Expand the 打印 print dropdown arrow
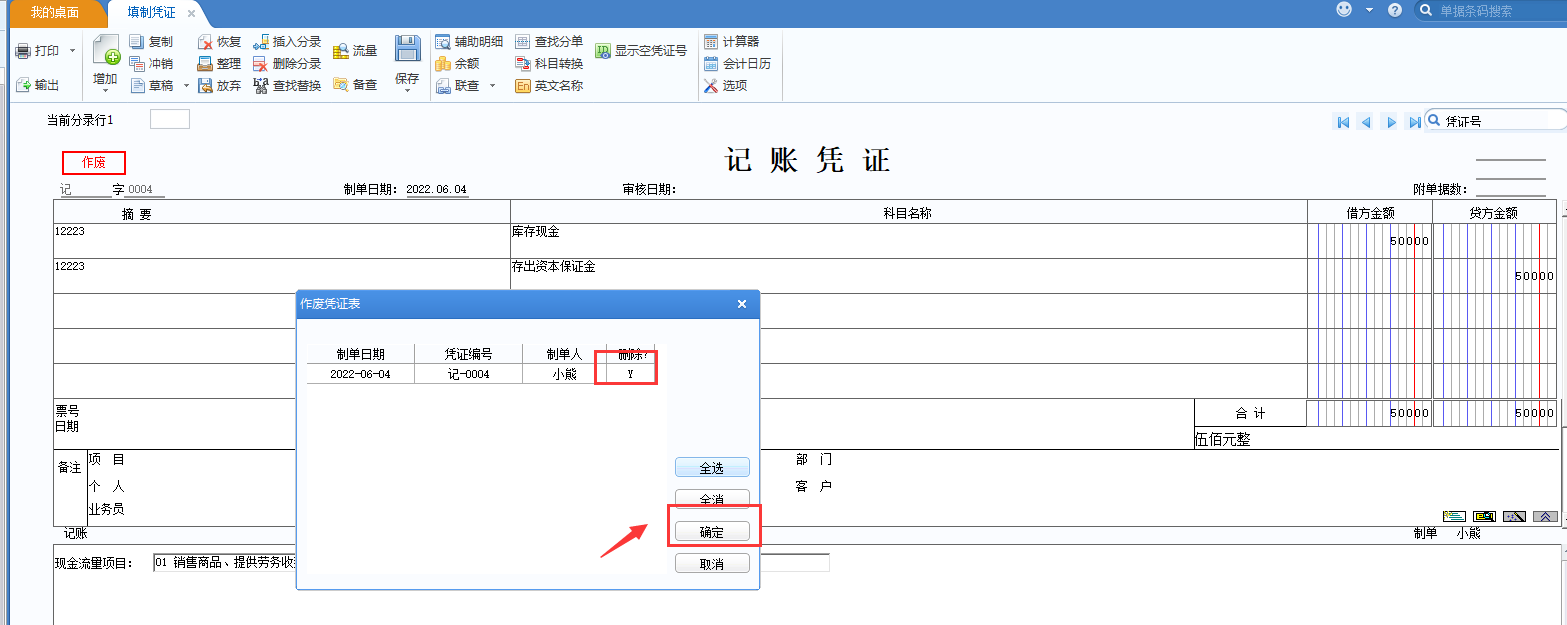The width and height of the screenshot is (1567, 625). [72, 50]
